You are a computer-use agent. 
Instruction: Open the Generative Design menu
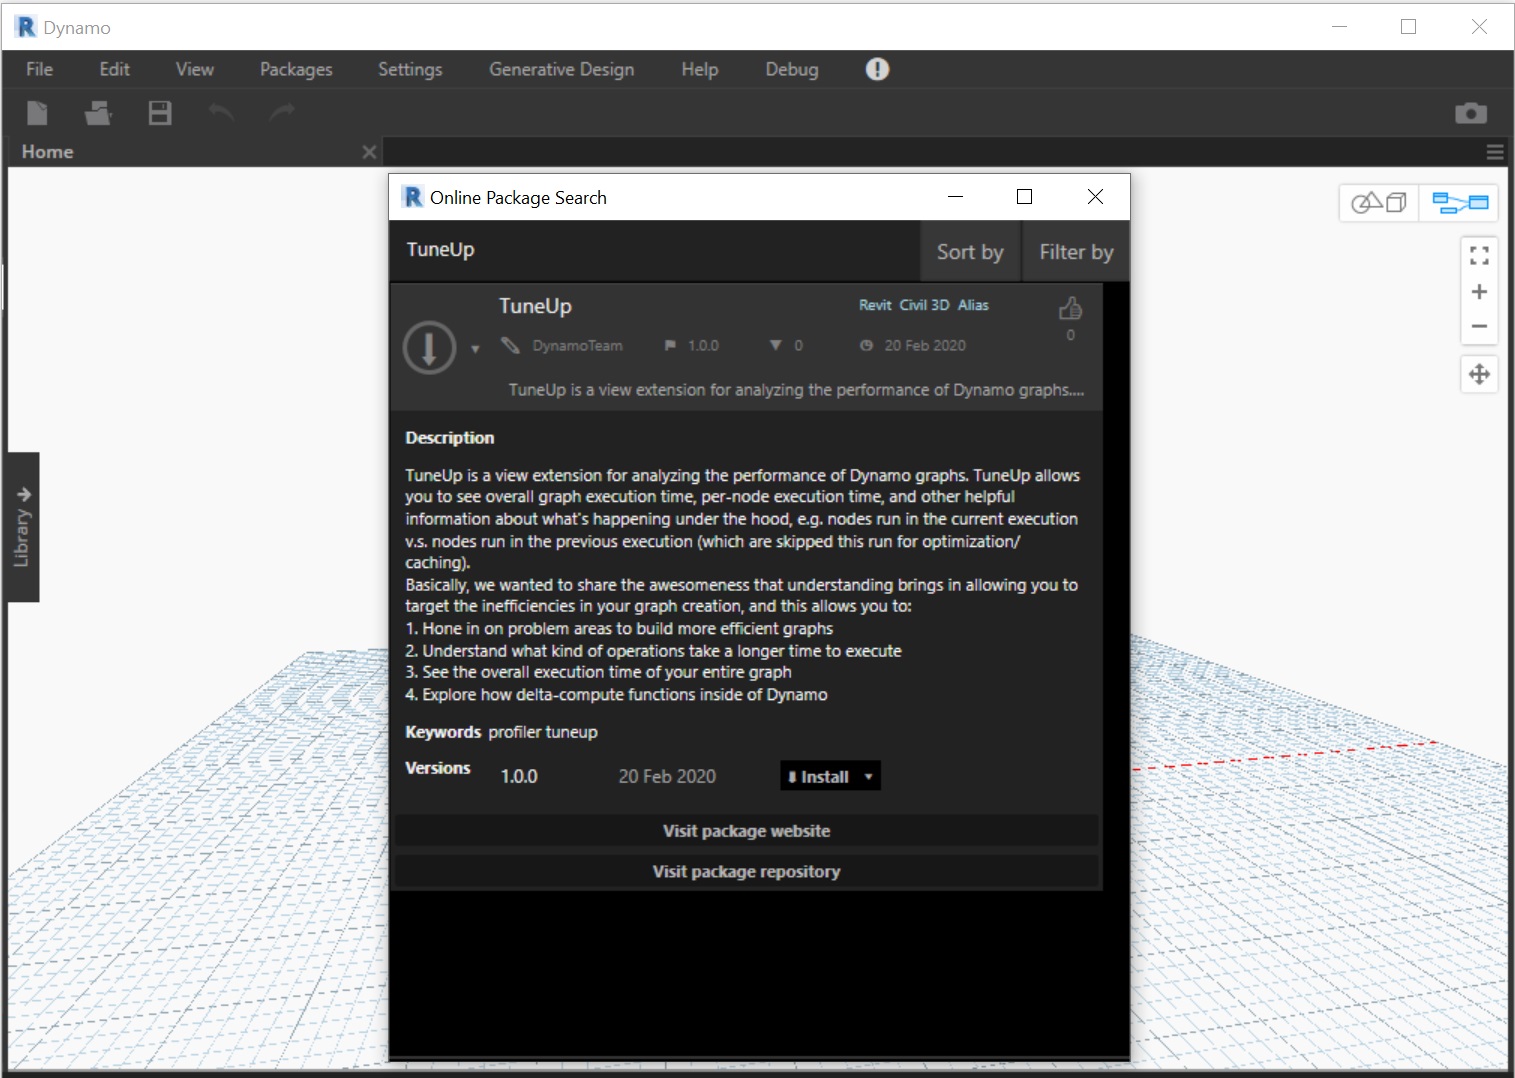coord(562,69)
